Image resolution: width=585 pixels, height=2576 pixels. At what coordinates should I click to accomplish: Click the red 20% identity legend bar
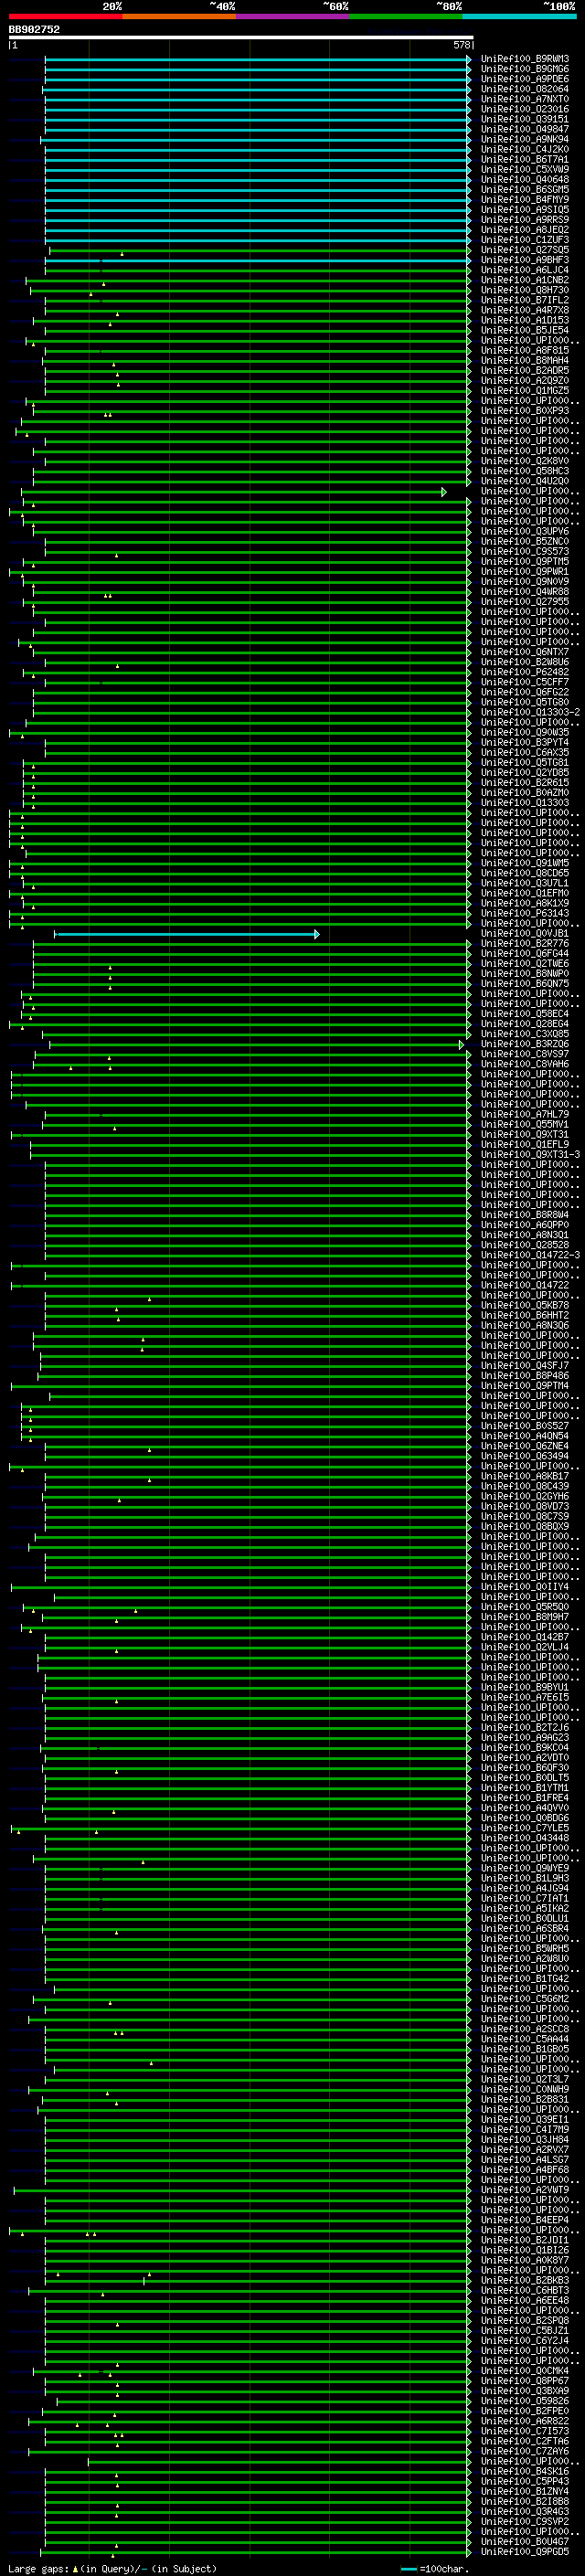tap(66, 16)
